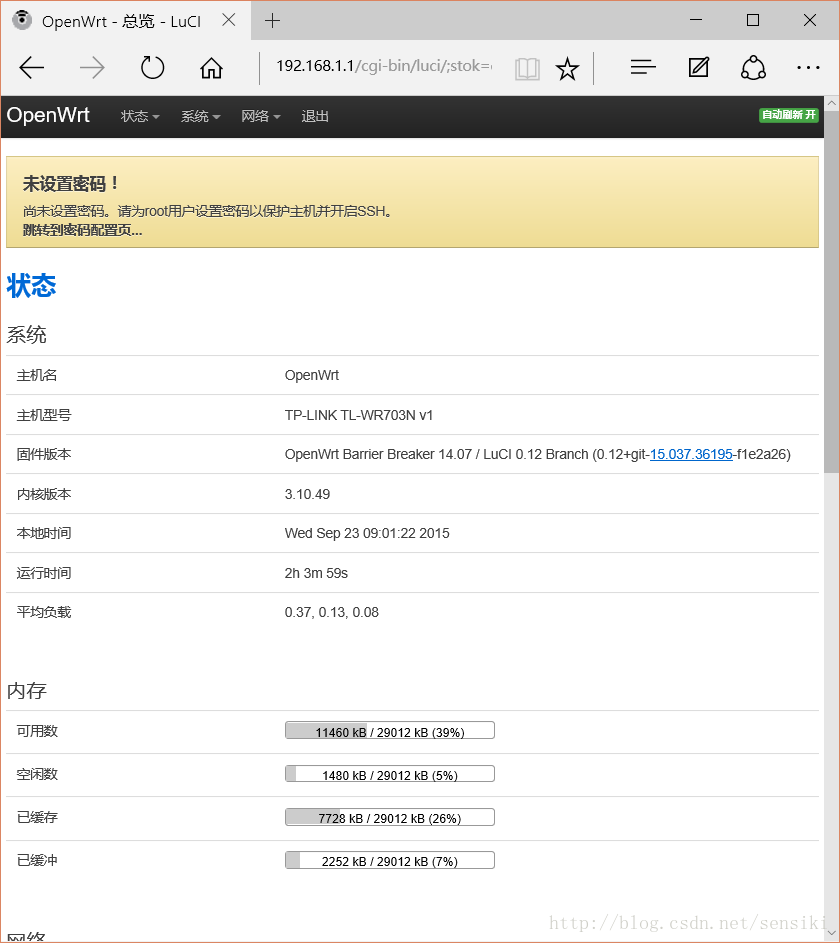Image resolution: width=840 pixels, height=943 pixels.
Task: Select the uptime 2h 3m 59s value
Action: [316, 573]
